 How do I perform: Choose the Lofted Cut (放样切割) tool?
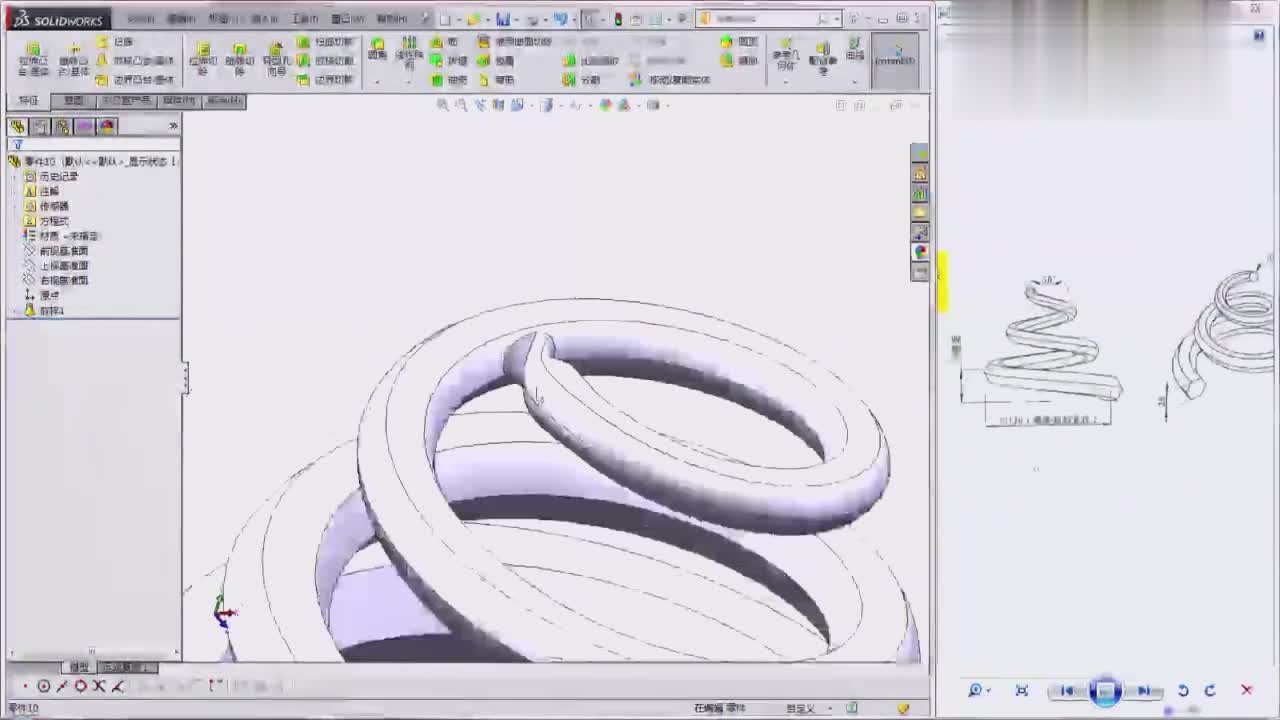click(x=325, y=61)
